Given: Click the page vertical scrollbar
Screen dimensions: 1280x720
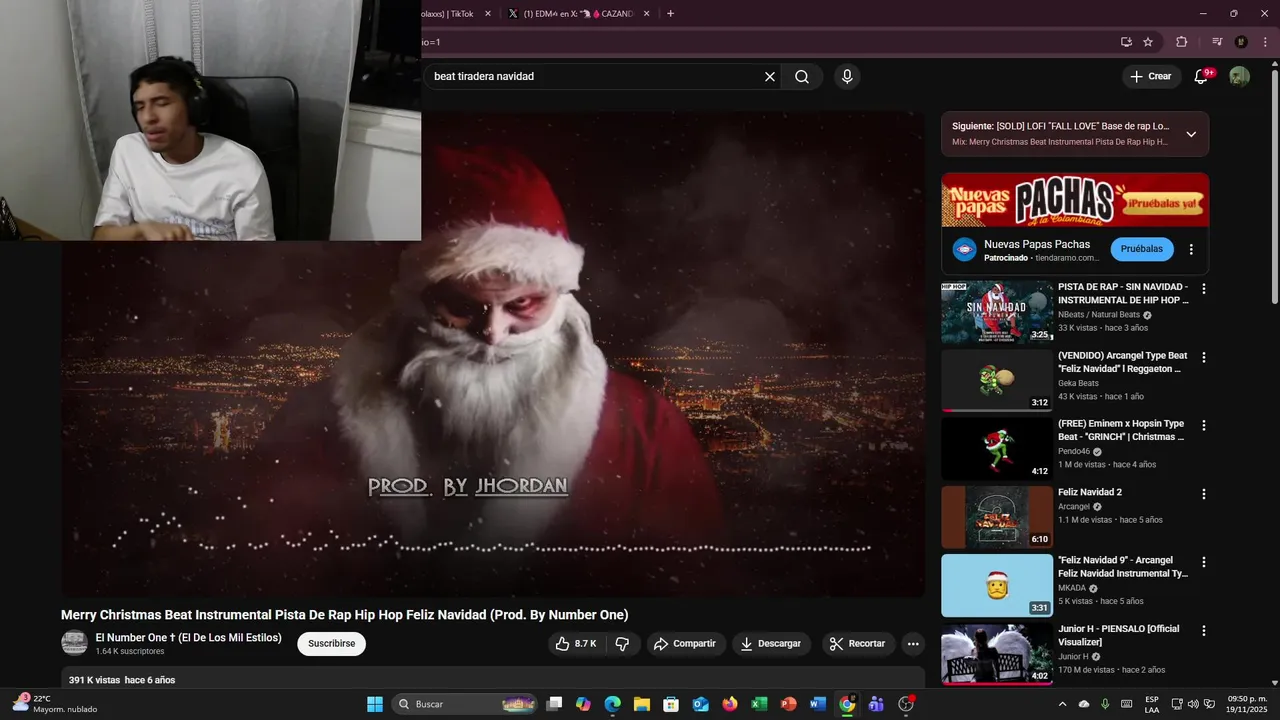Looking at the screenshot, I should click(1274, 185).
